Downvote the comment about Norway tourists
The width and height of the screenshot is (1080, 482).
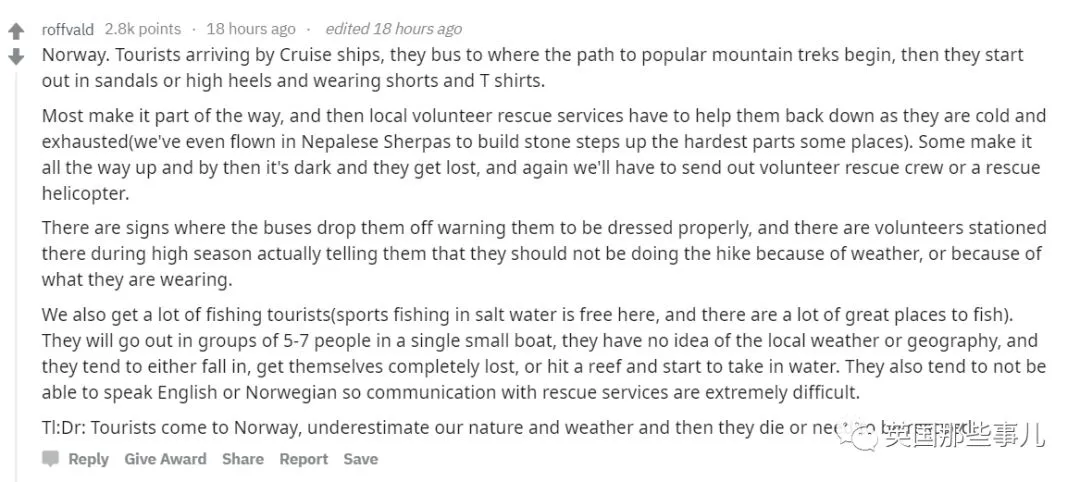coord(17,57)
